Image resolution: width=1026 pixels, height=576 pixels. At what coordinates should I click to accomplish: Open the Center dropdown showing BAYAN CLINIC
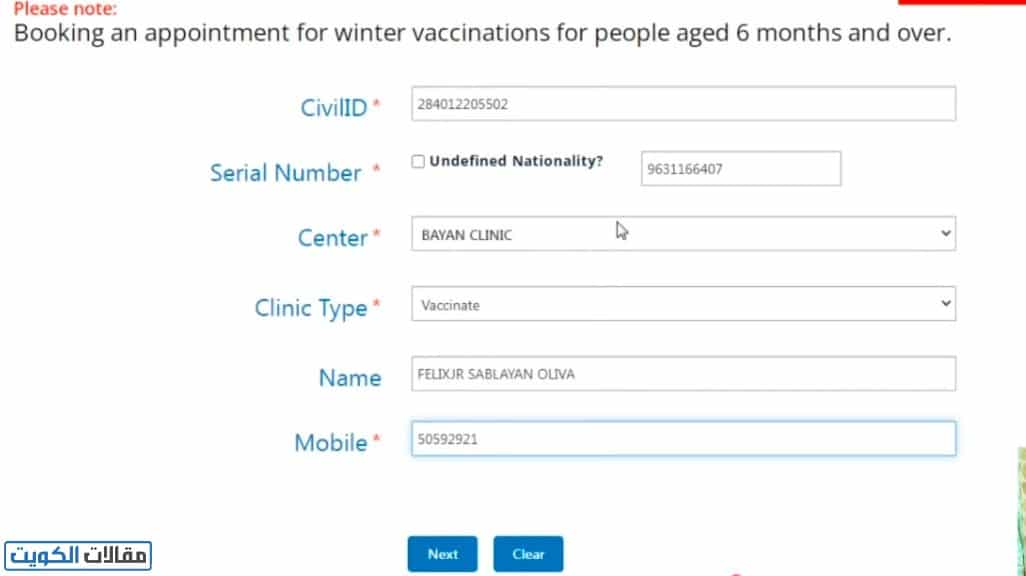tap(683, 234)
